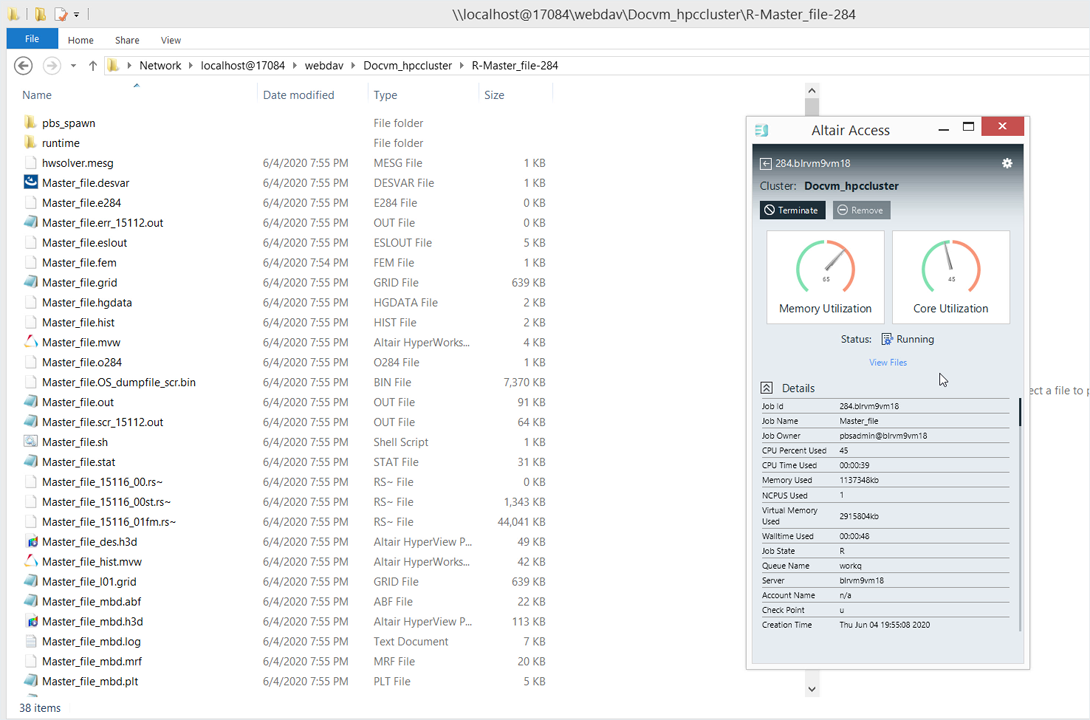The image size is (1090, 720).
Task: Select Master_file.OS_dumpfile_scr.bin file name
Action: [119, 382]
